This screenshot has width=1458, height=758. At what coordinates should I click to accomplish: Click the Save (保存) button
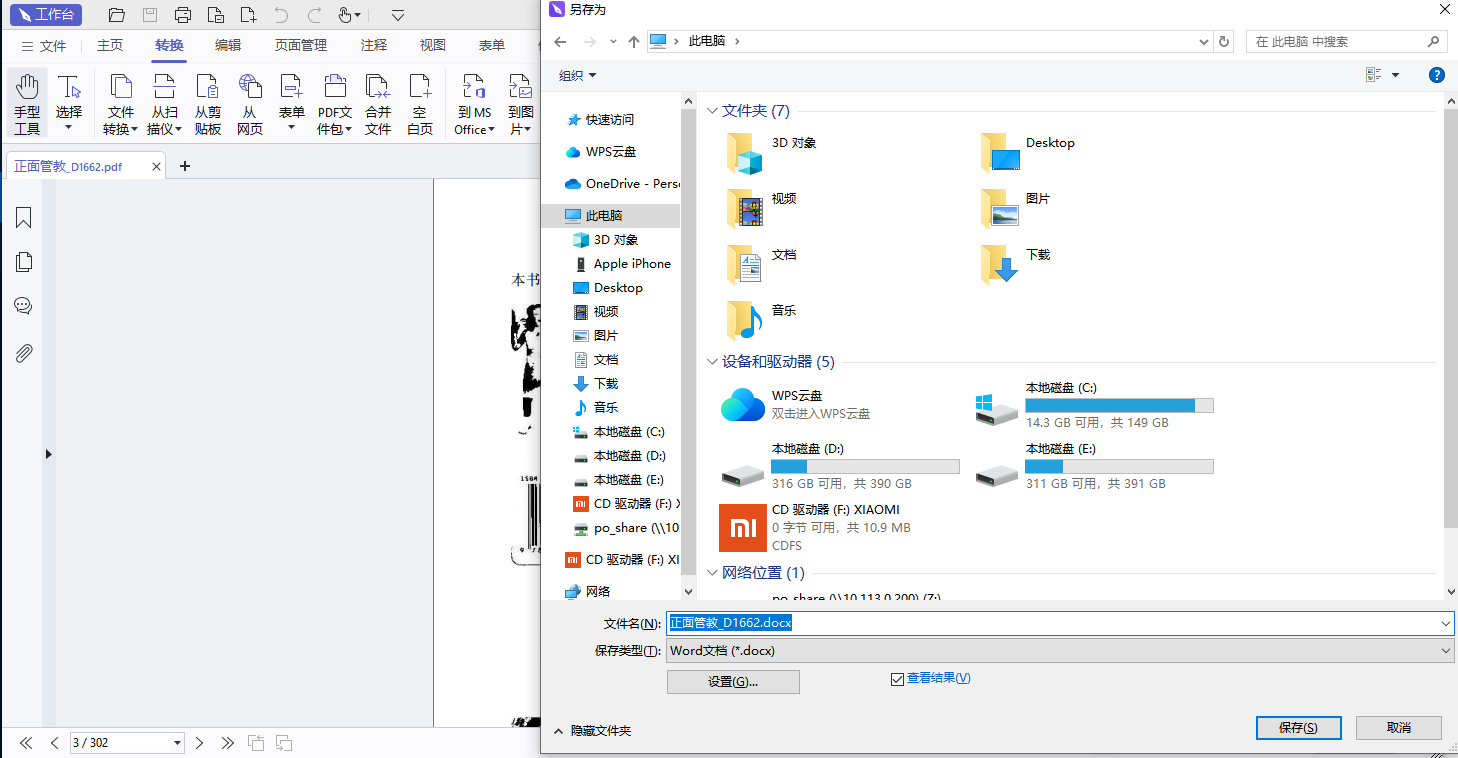pyautogui.click(x=1298, y=728)
